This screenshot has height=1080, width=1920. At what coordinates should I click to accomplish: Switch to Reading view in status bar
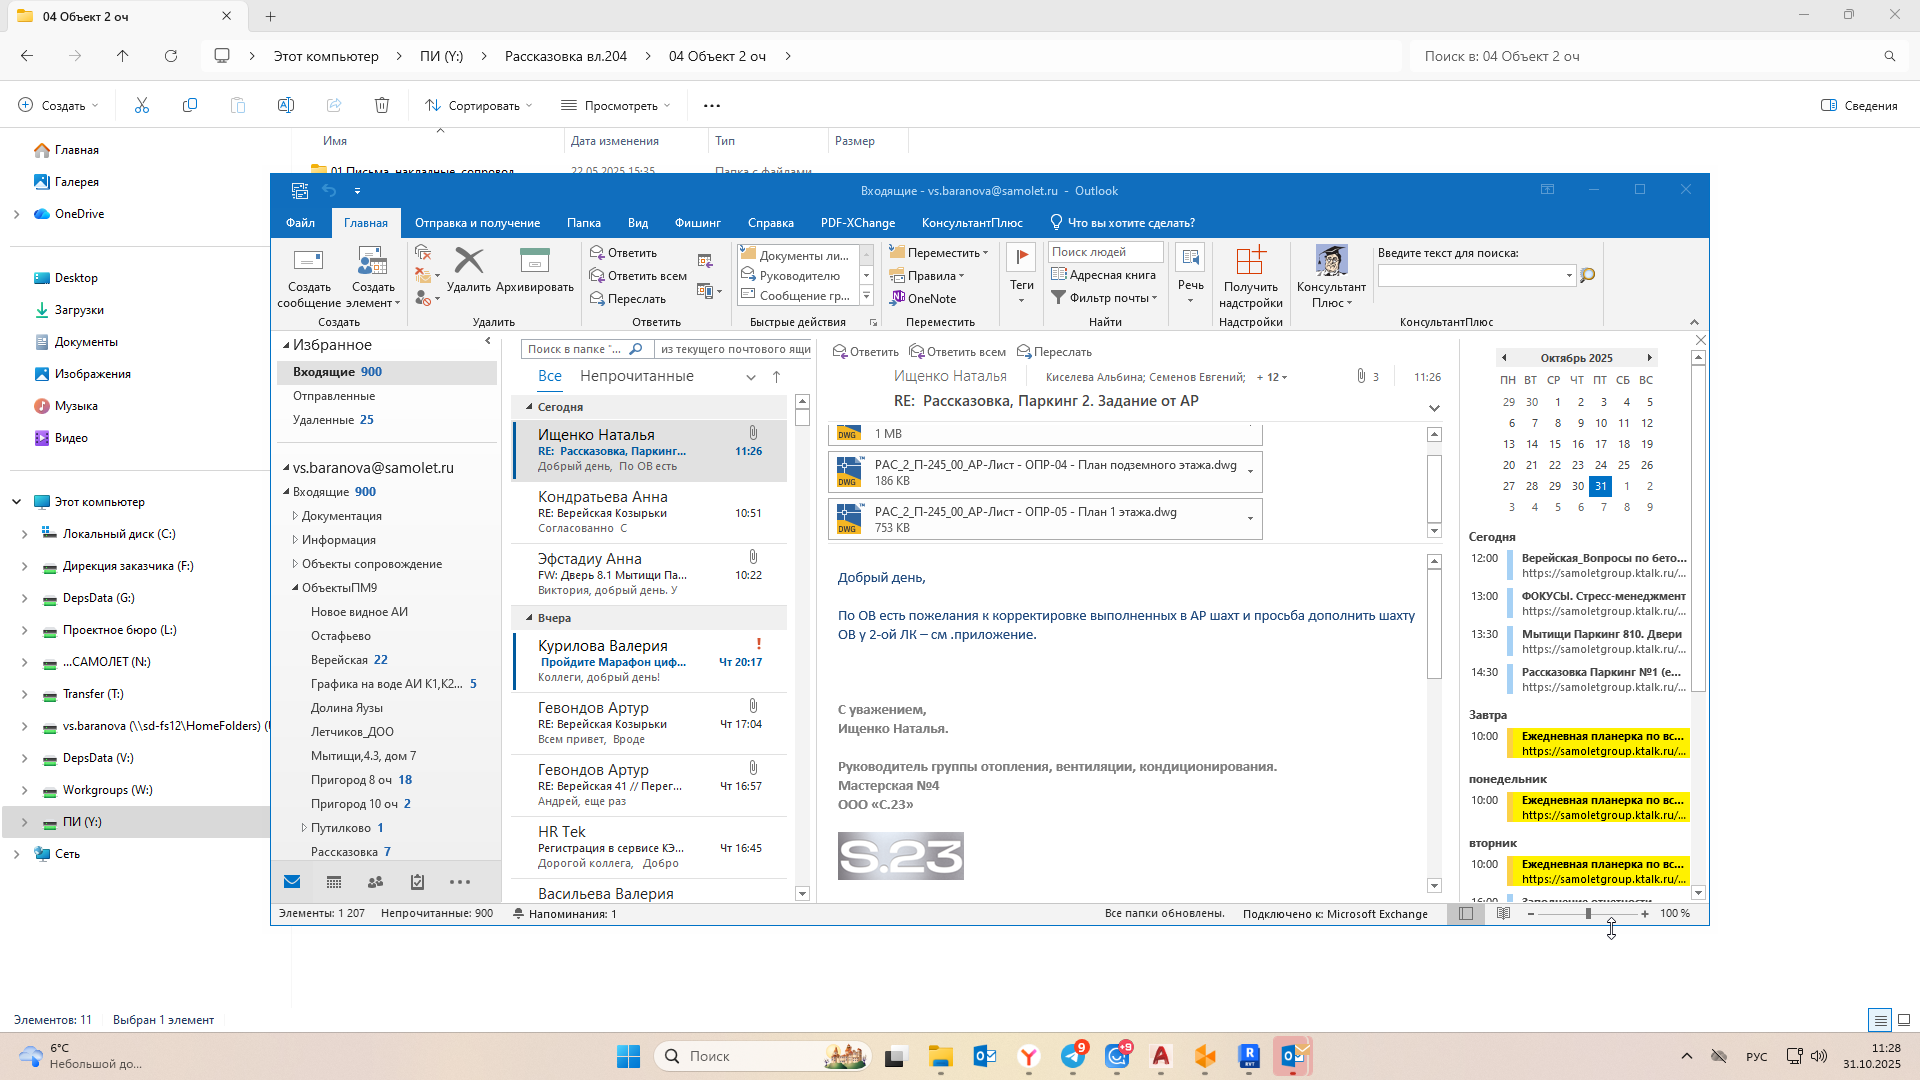(1503, 913)
